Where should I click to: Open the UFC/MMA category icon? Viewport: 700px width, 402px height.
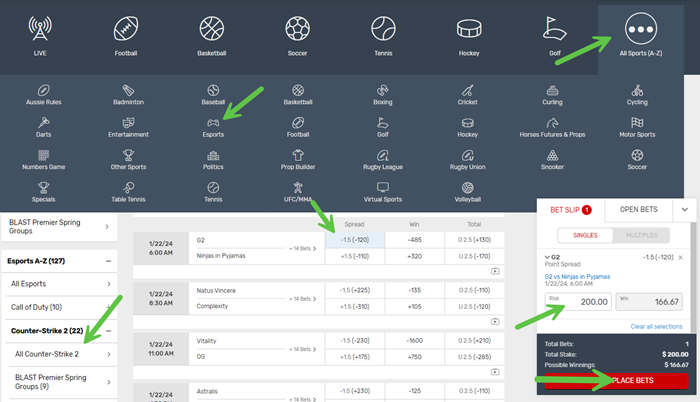pyautogui.click(x=298, y=187)
